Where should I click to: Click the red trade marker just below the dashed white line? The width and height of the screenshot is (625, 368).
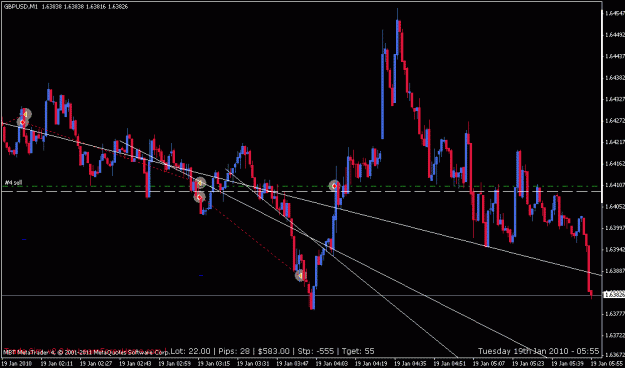199,197
